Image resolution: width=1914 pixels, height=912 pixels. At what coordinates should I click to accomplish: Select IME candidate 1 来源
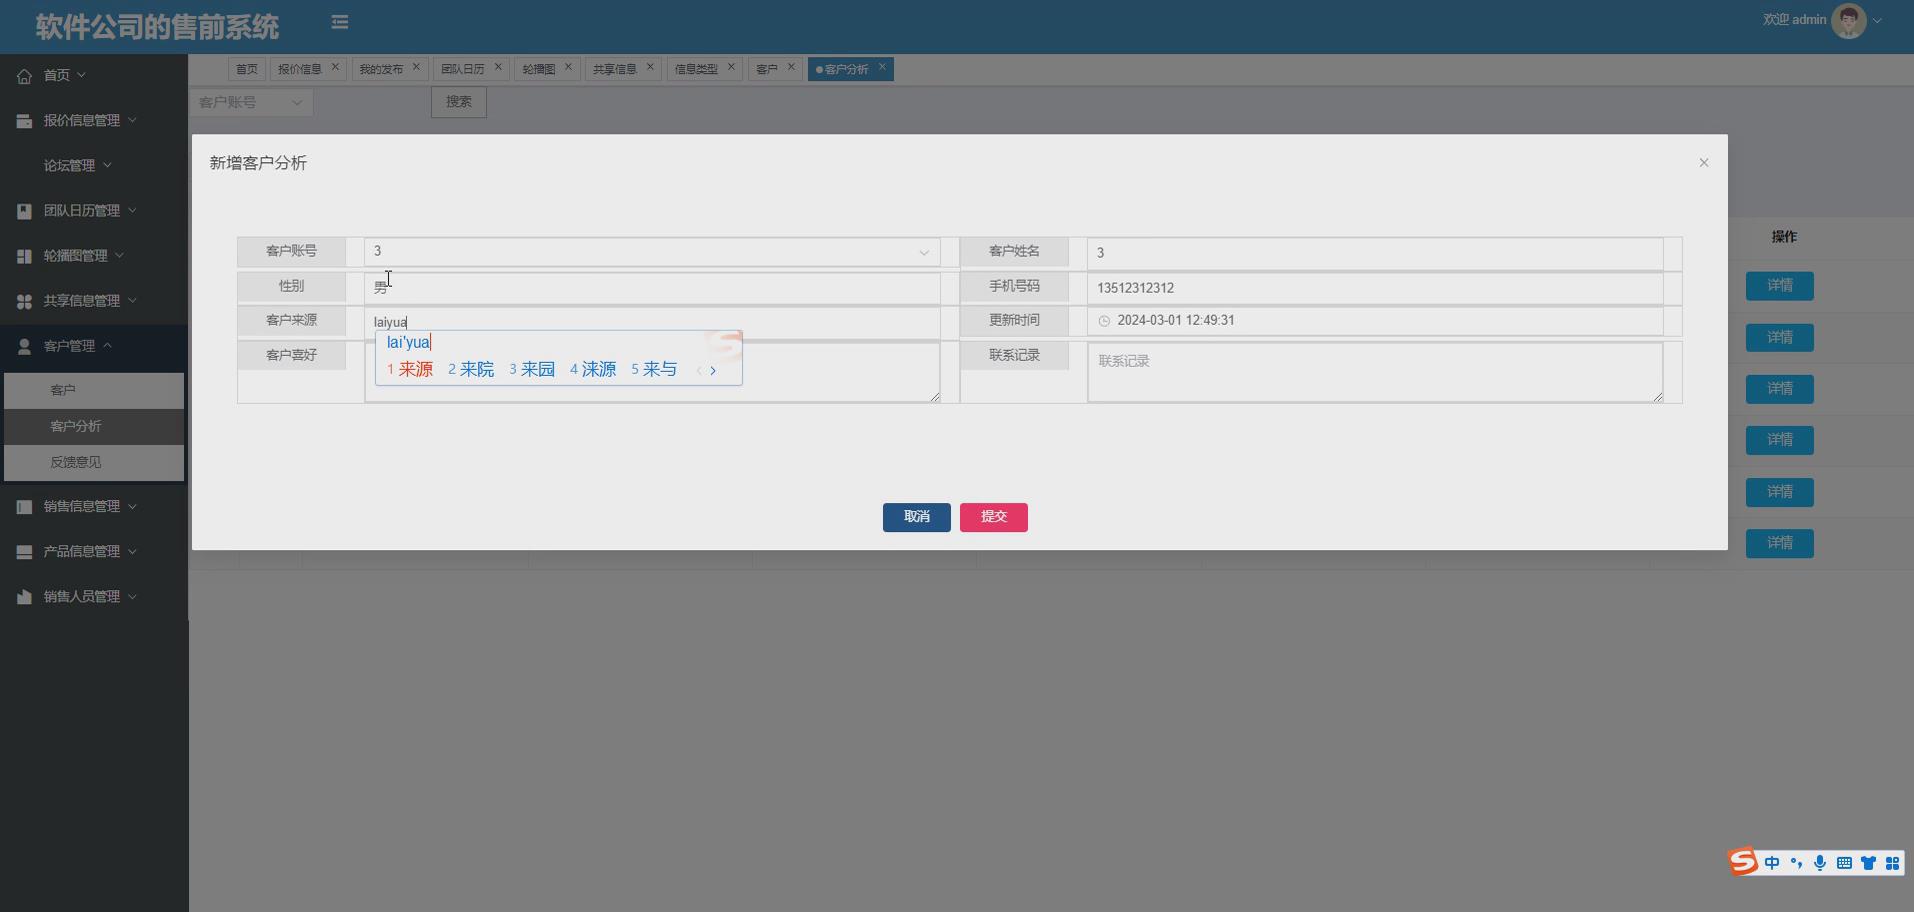pyautogui.click(x=410, y=370)
